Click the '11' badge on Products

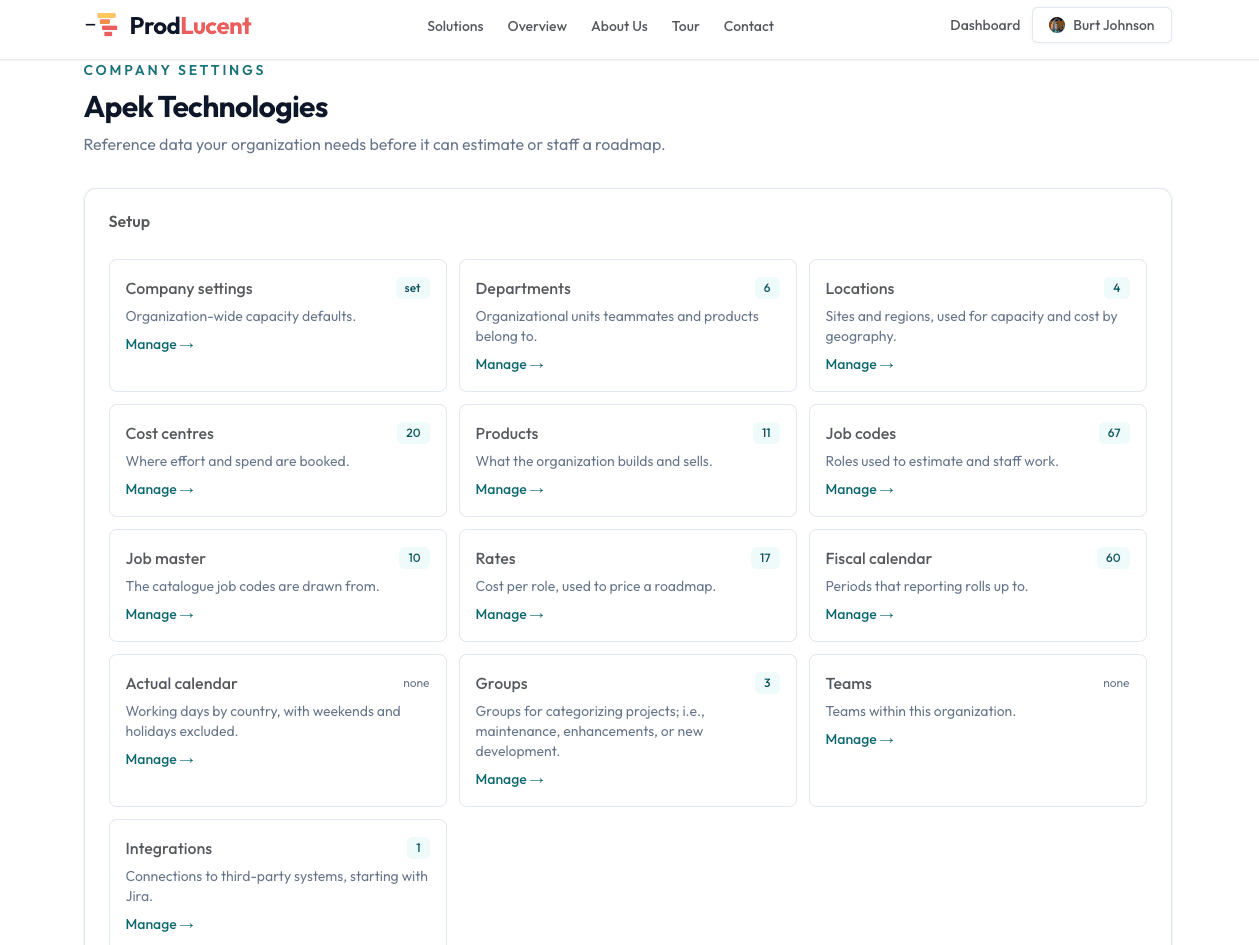point(766,433)
